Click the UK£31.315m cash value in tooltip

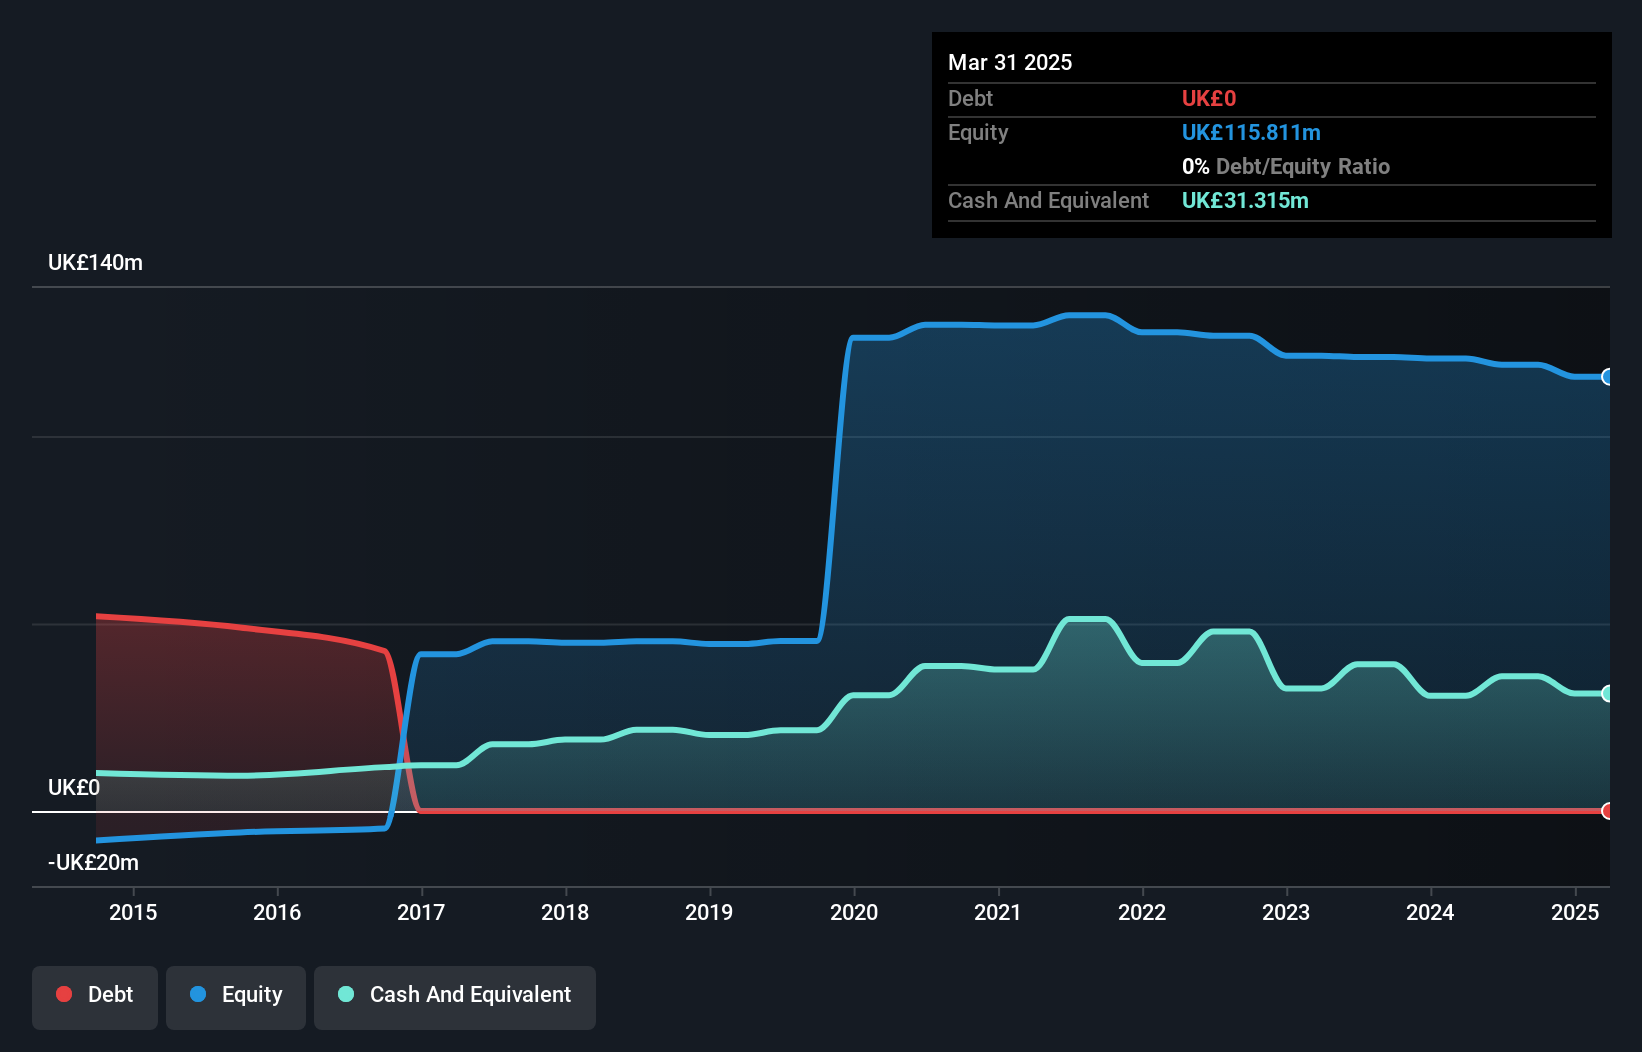pos(1245,200)
